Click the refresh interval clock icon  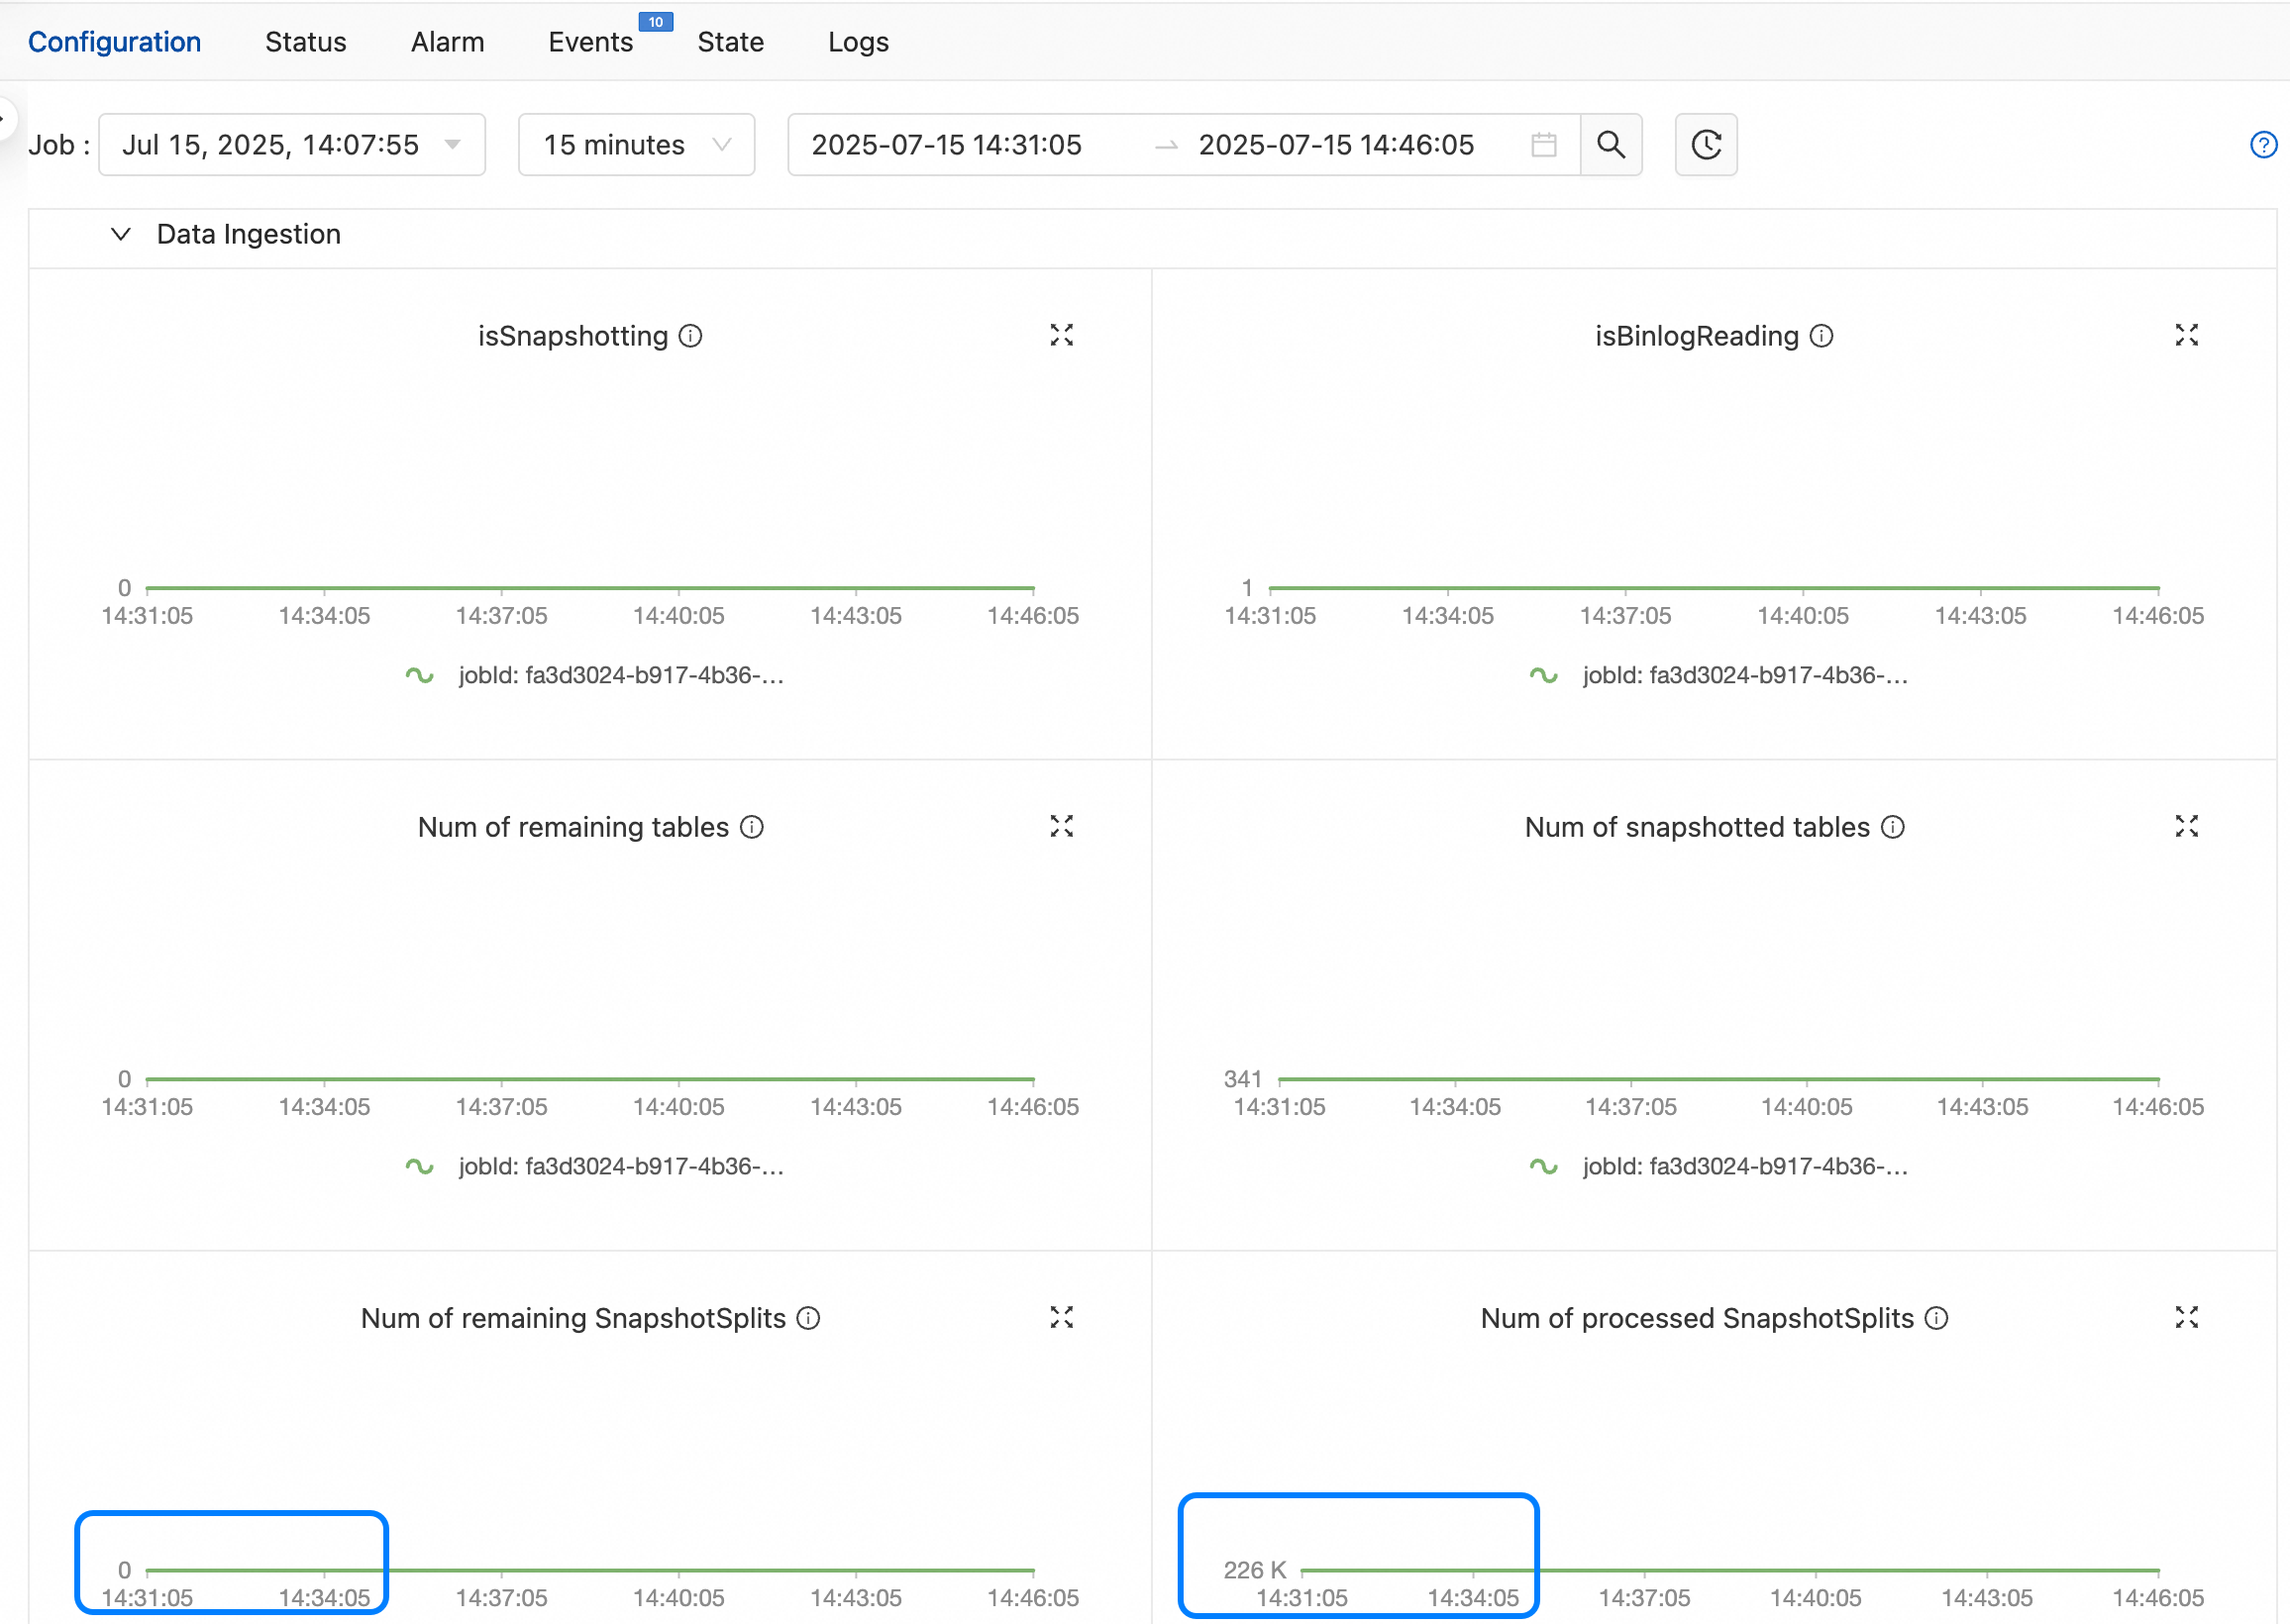tap(1705, 145)
